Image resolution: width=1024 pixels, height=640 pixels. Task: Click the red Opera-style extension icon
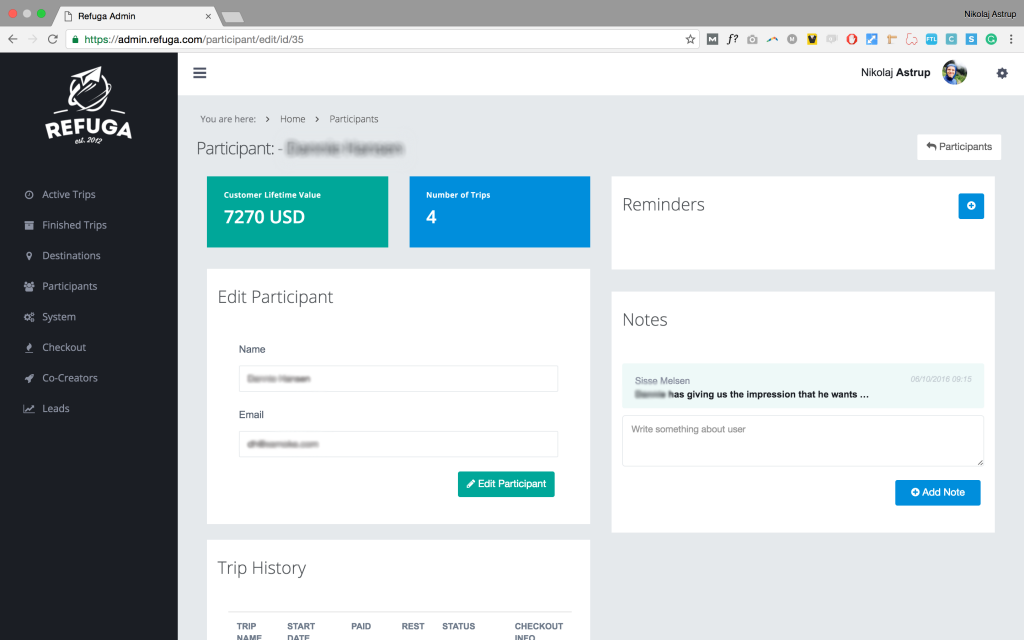click(852, 39)
